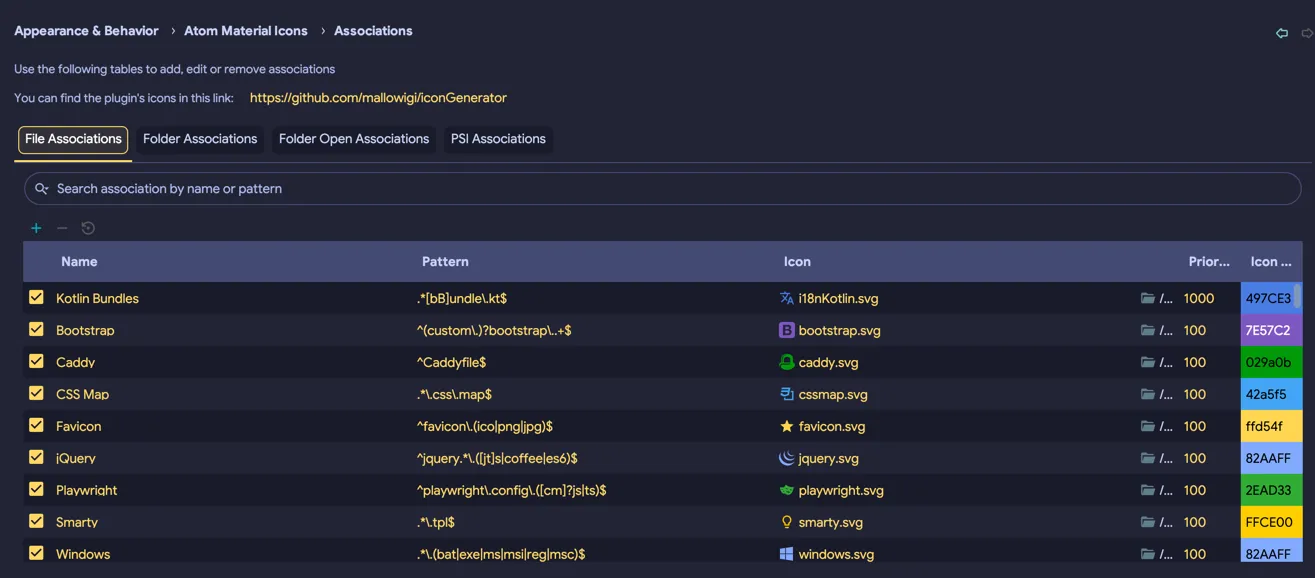
Task: Click the smarty.svg bulb icon
Action: click(x=787, y=522)
